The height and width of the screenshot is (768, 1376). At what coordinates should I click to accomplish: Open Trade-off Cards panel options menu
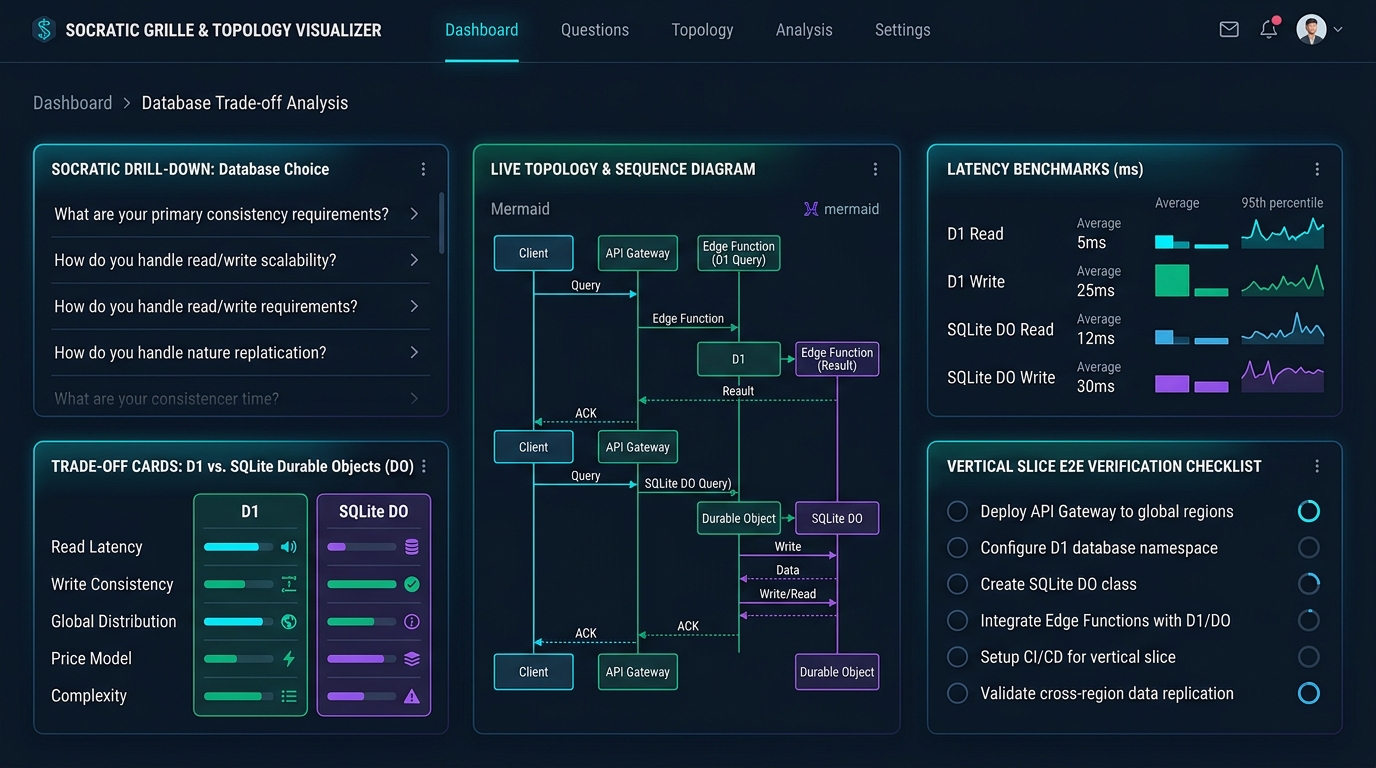[424, 466]
